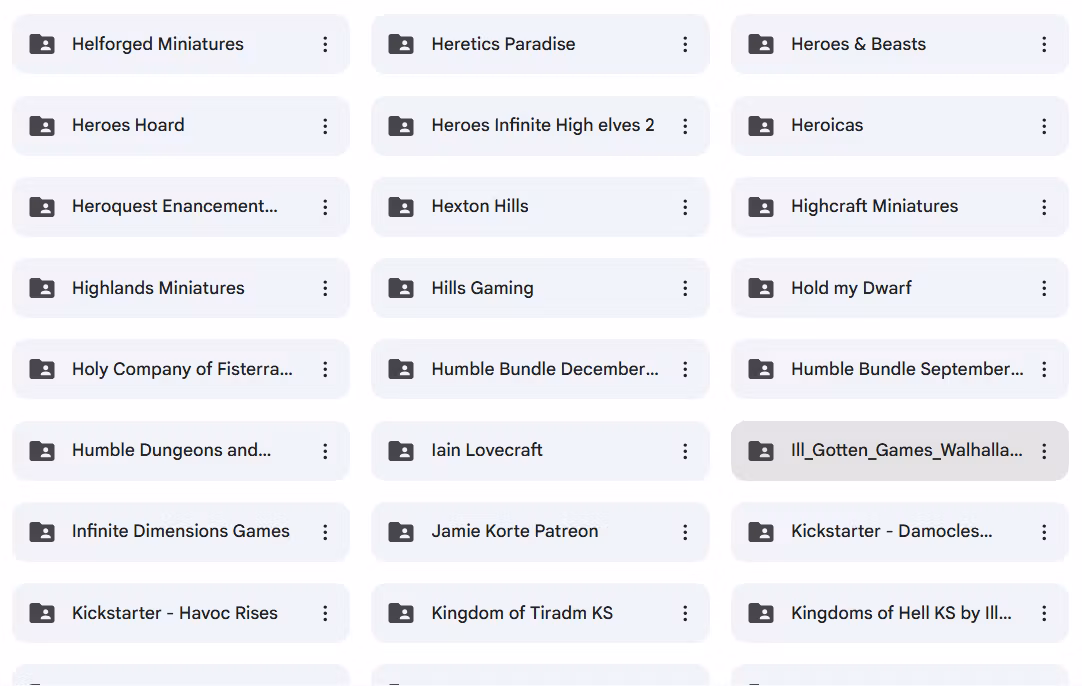This screenshot has width=1082, height=686.
Task: Show options menu for Hills Gaming
Action: tap(685, 288)
